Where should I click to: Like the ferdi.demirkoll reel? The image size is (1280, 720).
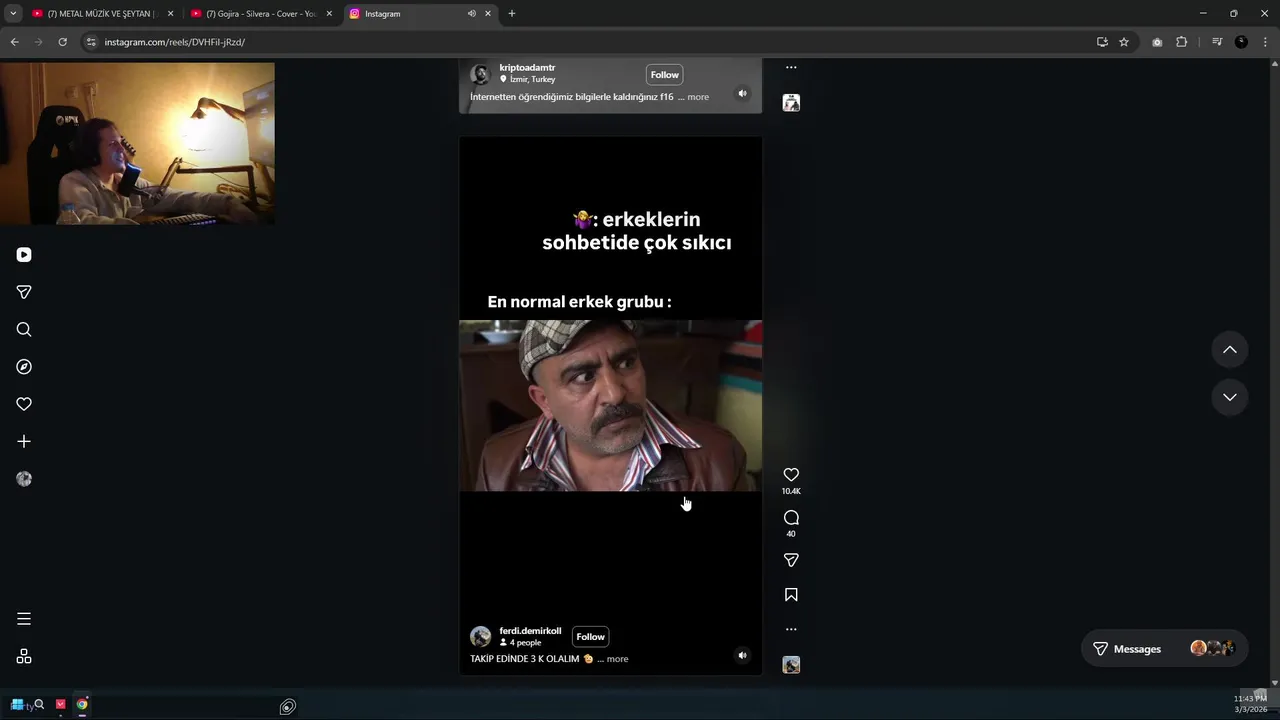pos(791,475)
